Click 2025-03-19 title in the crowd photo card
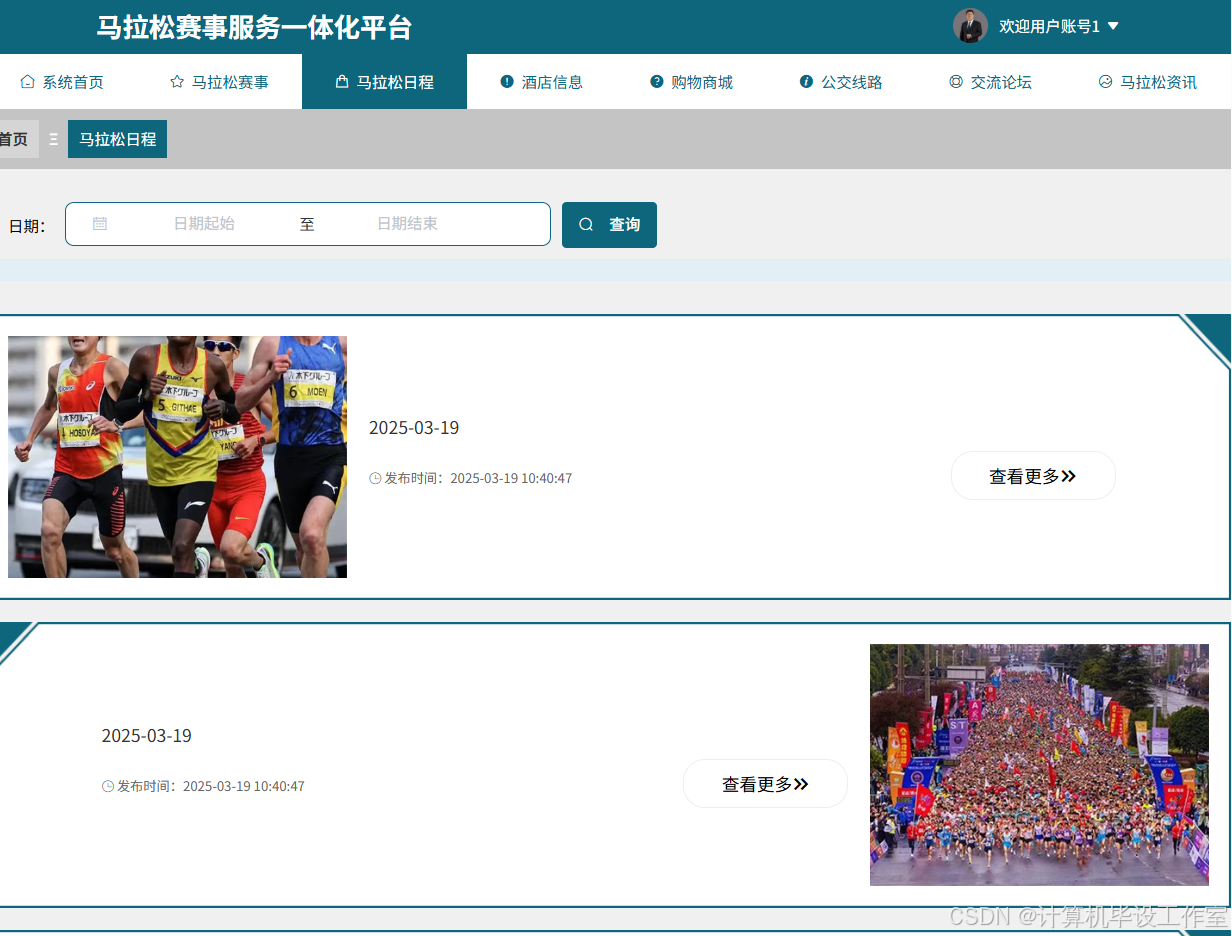 point(146,736)
